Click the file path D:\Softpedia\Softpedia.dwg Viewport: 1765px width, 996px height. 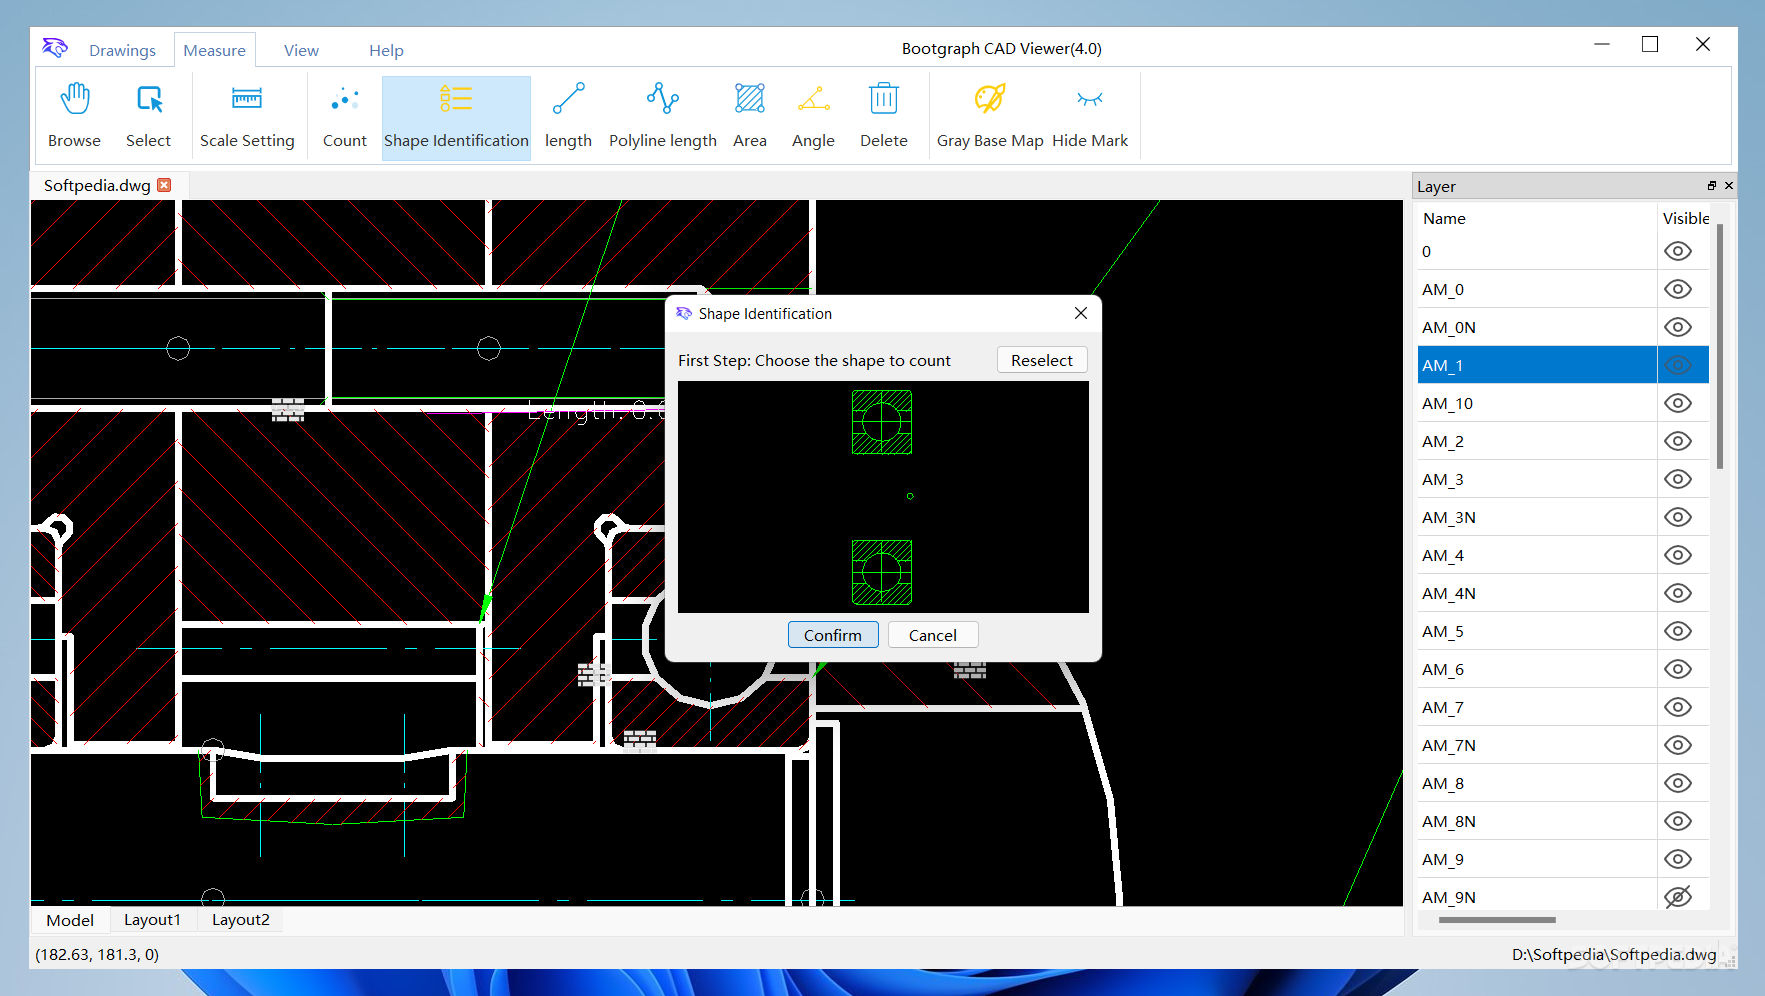point(1614,954)
